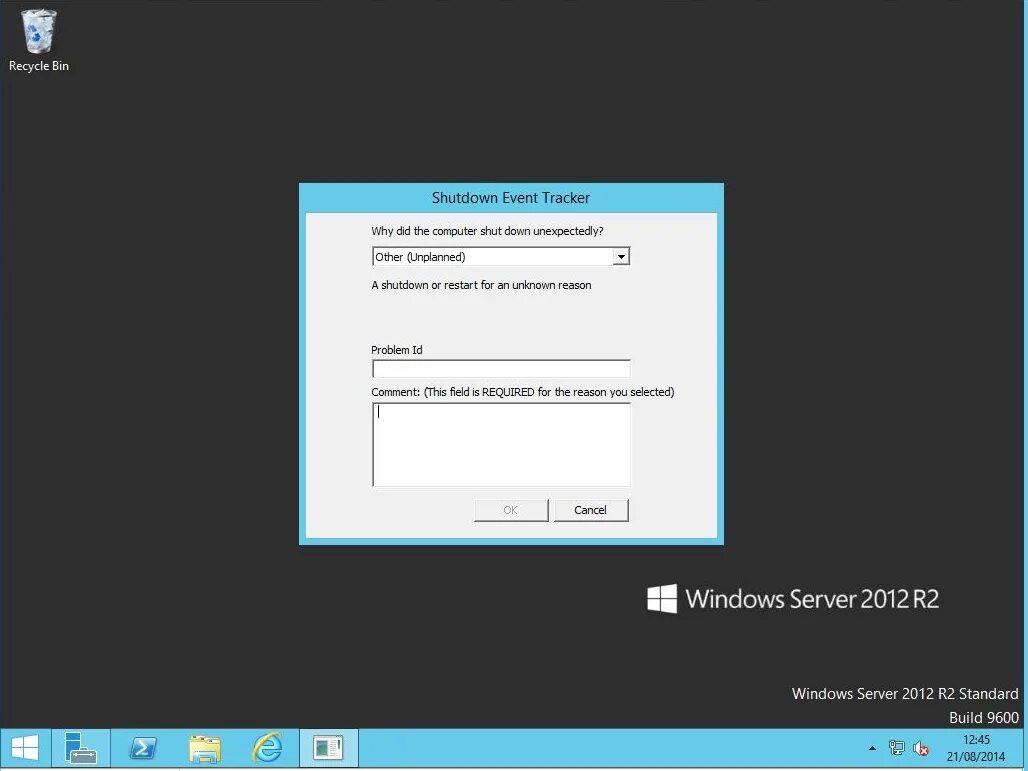Open the Recycle Bin desktop icon
1028x771 pixels.
coord(39,40)
